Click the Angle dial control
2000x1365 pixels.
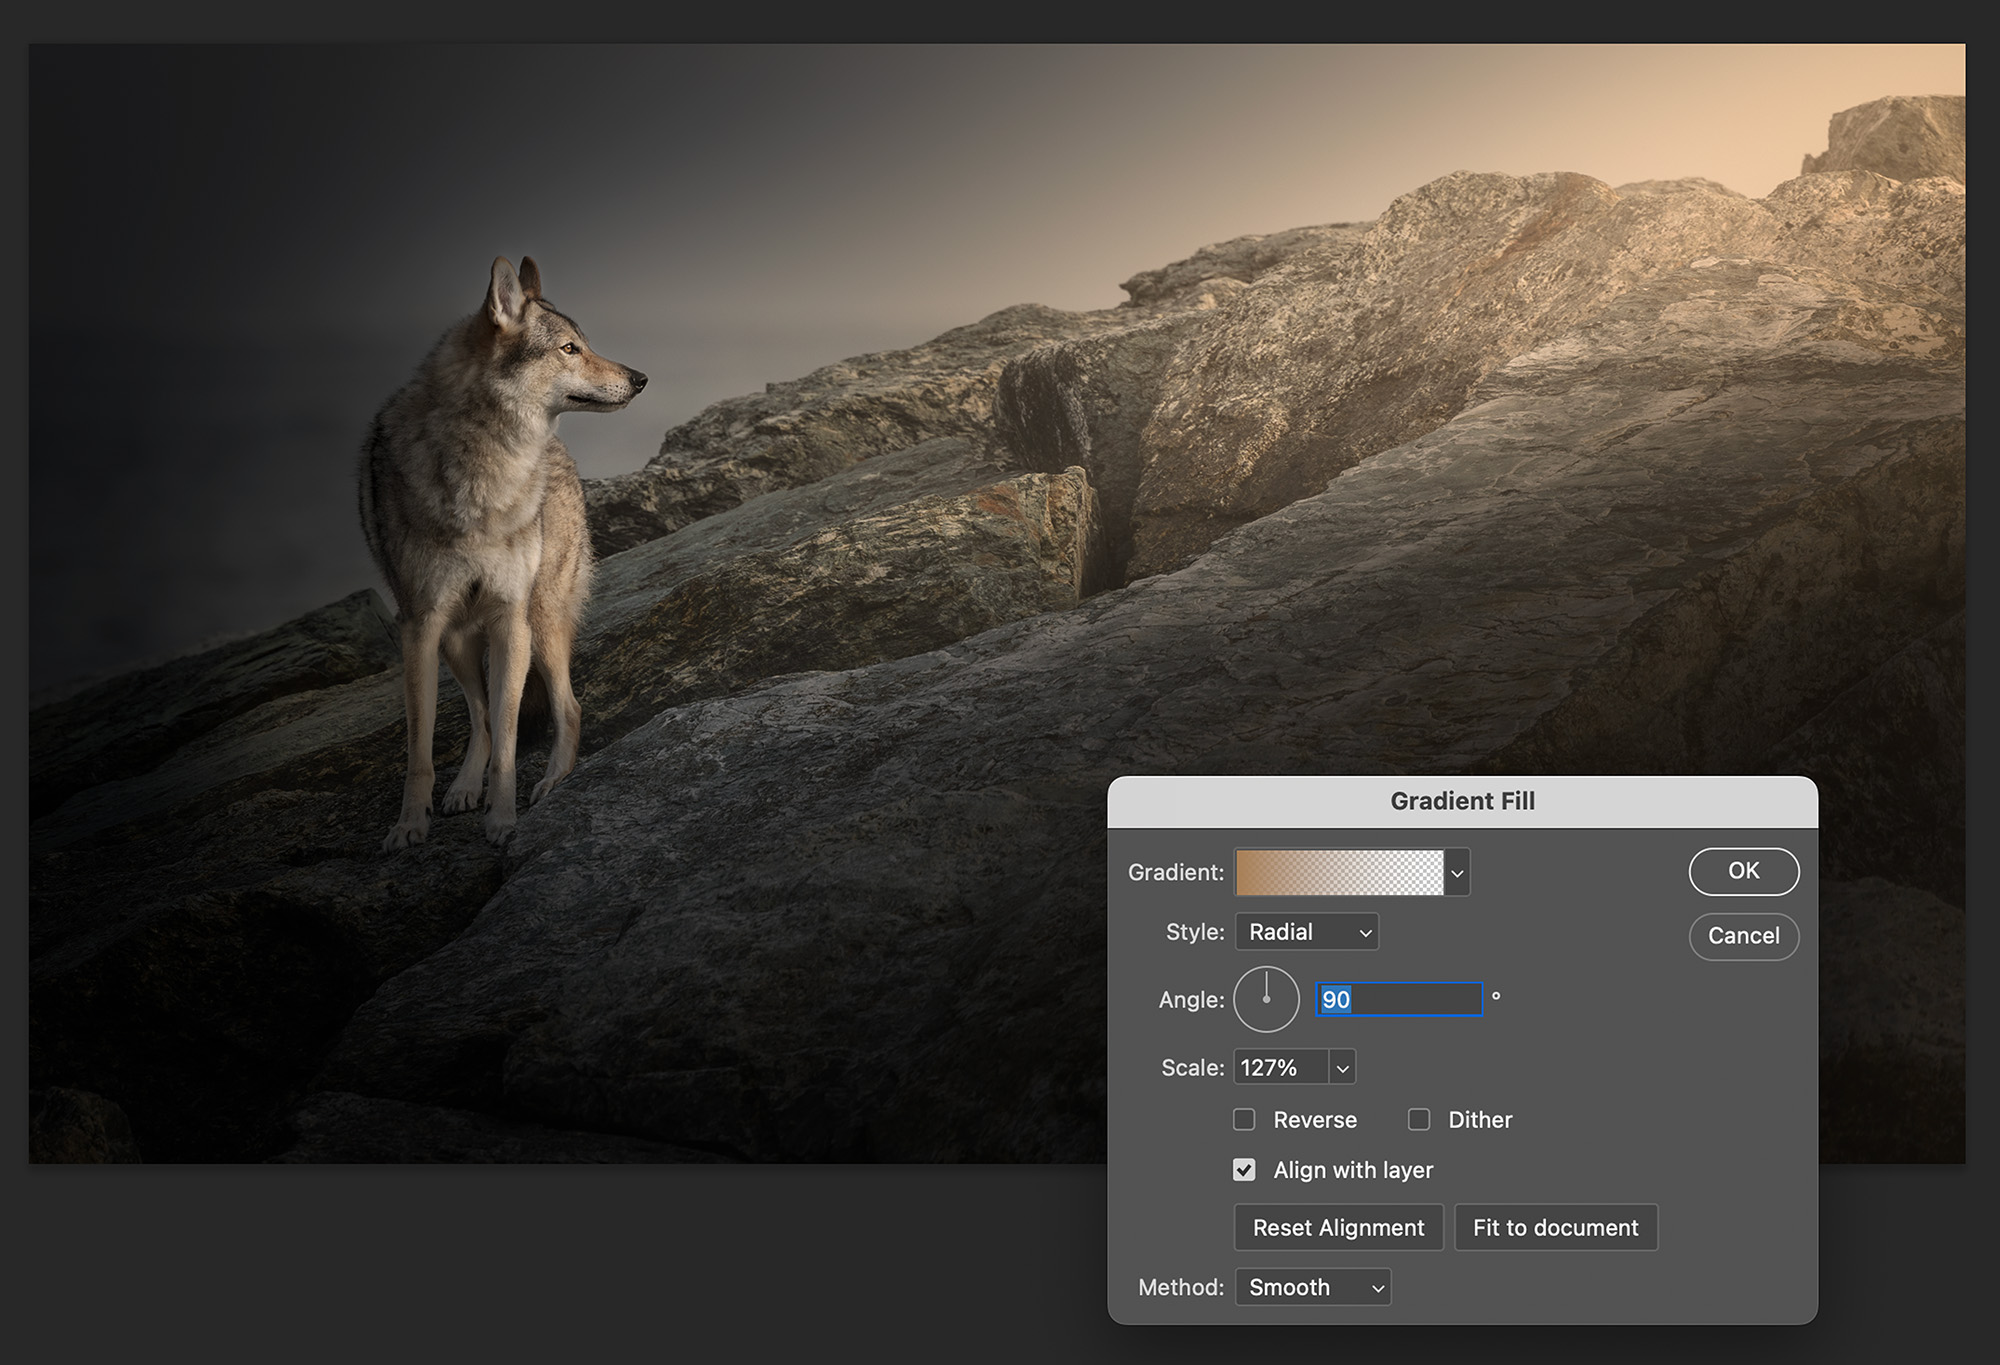[x=1266, y=999]
